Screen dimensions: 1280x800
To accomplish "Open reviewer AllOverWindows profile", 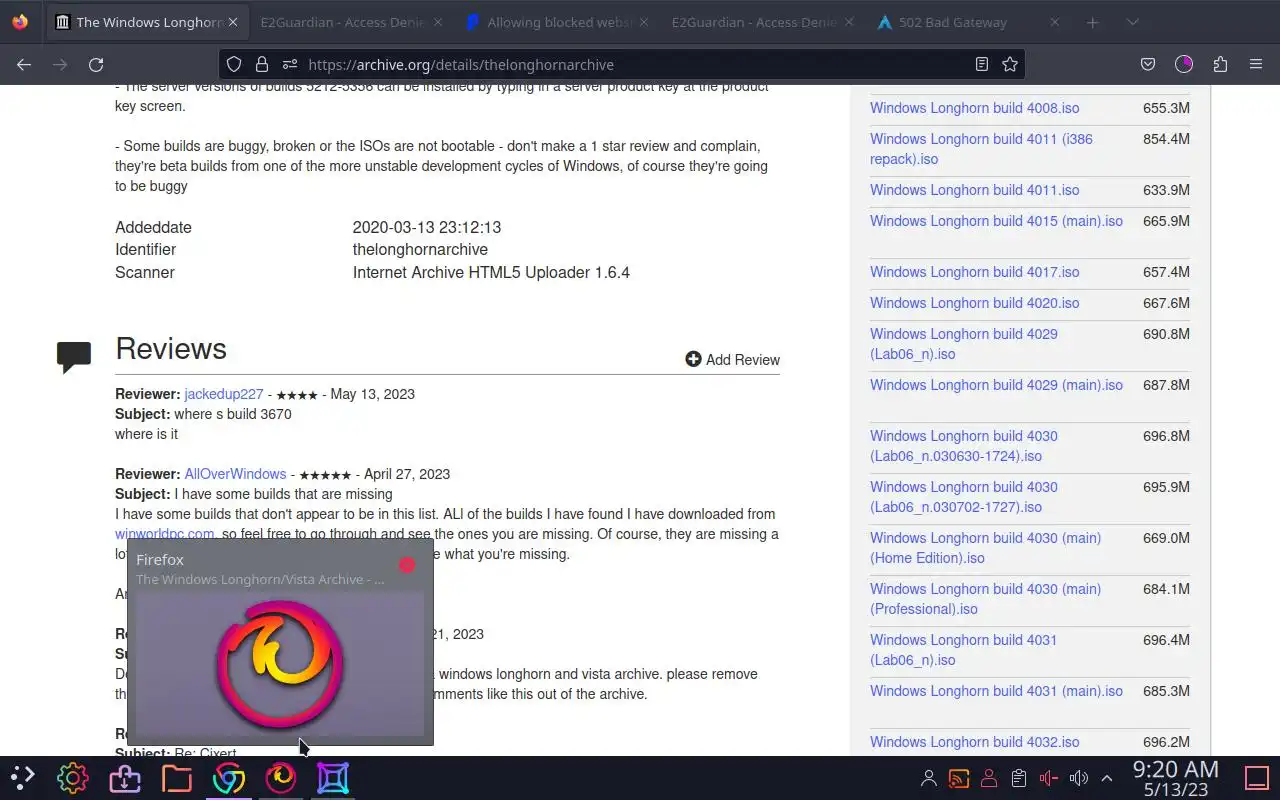I will 235,474.
